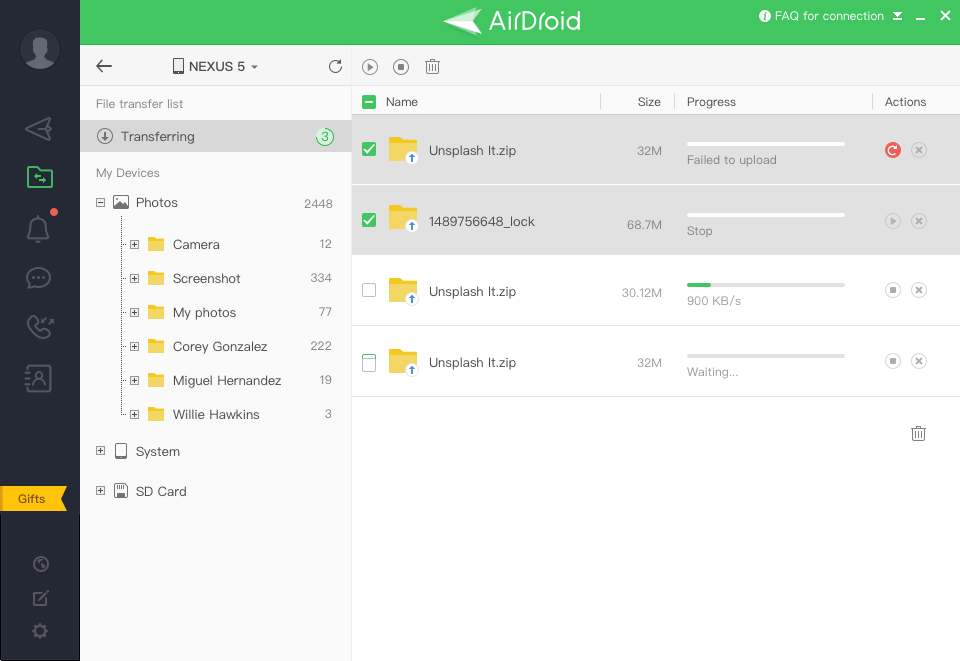
Task: Uncheck the 1489756648_lock checkbox
Action: point(369,220)
